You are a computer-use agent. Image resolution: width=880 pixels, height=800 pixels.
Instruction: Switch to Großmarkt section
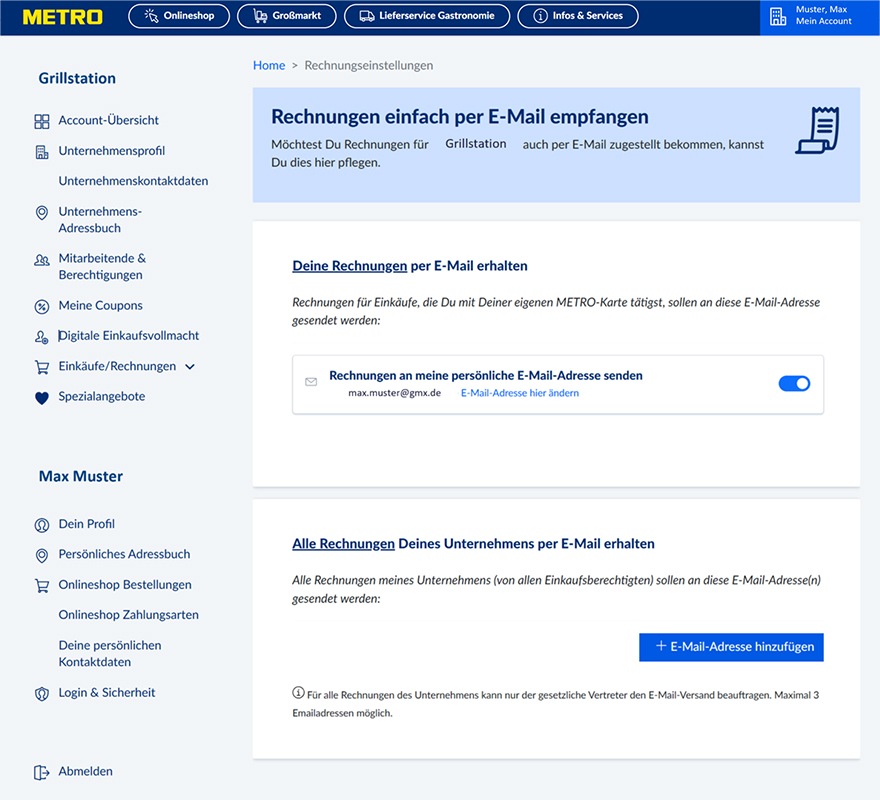(x=286, y=15)
